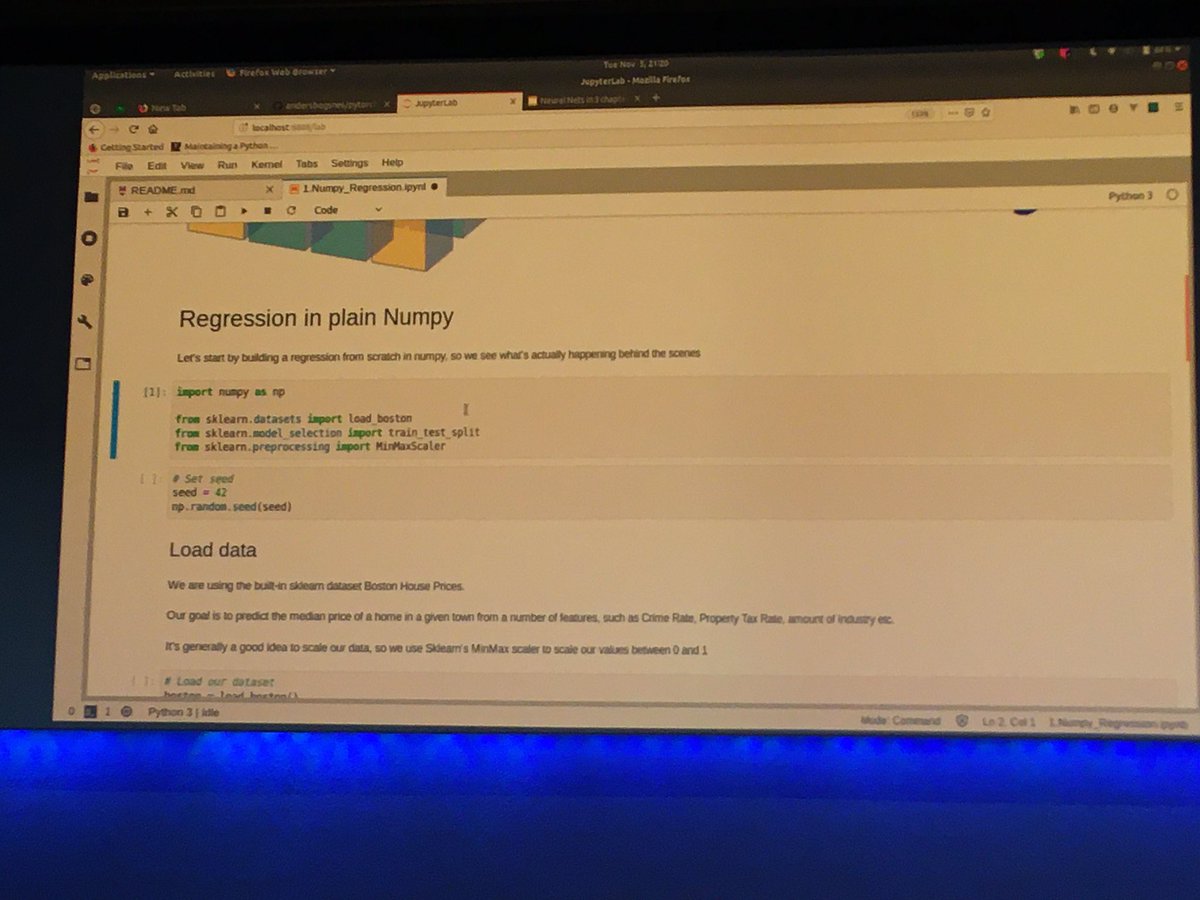This screenshot has height=900, width=1200.
Task: Close the README.md tab
Action: 270,189
